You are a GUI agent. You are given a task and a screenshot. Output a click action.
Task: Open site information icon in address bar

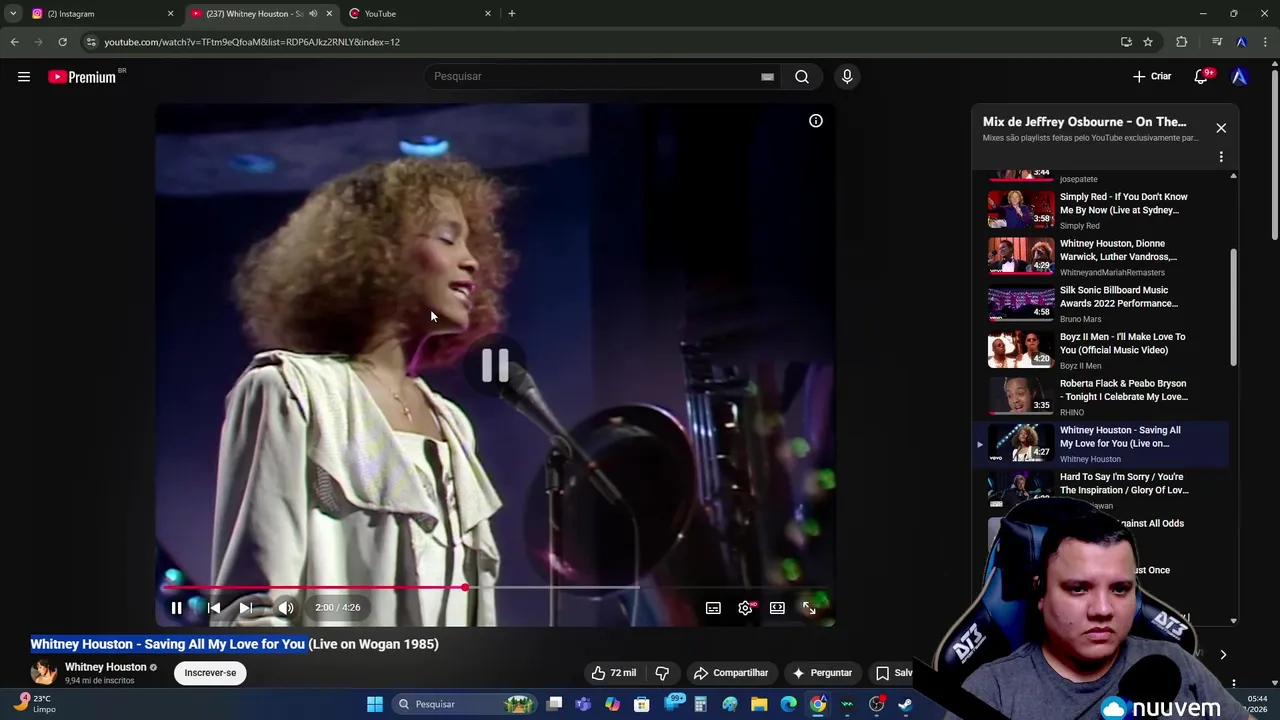coord(91,42)
